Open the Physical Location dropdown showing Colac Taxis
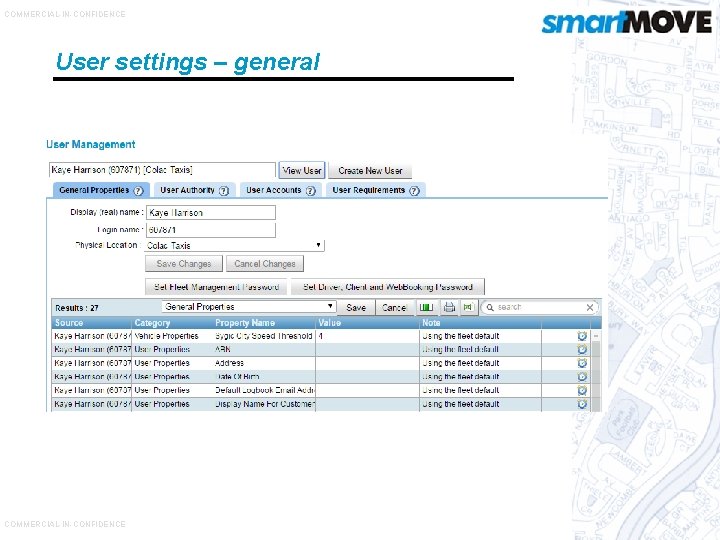The image size is (720, 540). coord(234,245)
